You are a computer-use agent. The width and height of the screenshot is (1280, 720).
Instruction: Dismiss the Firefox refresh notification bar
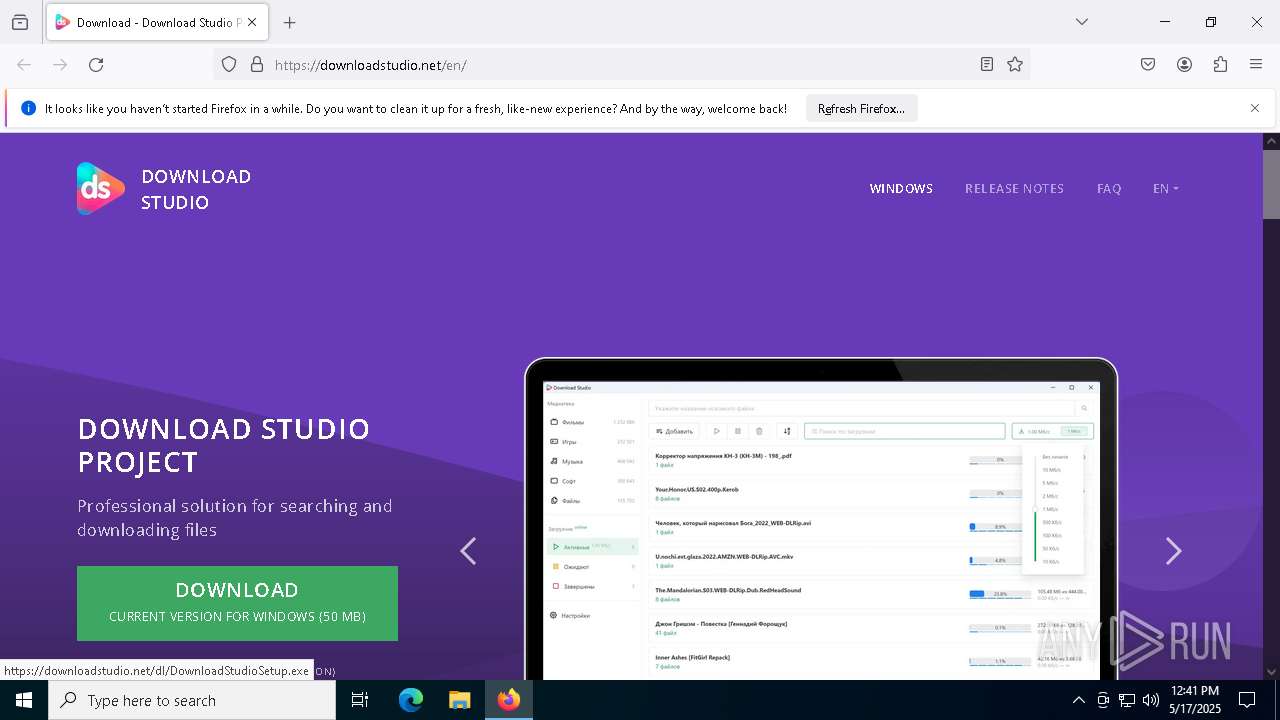[x=1255, y=108]
